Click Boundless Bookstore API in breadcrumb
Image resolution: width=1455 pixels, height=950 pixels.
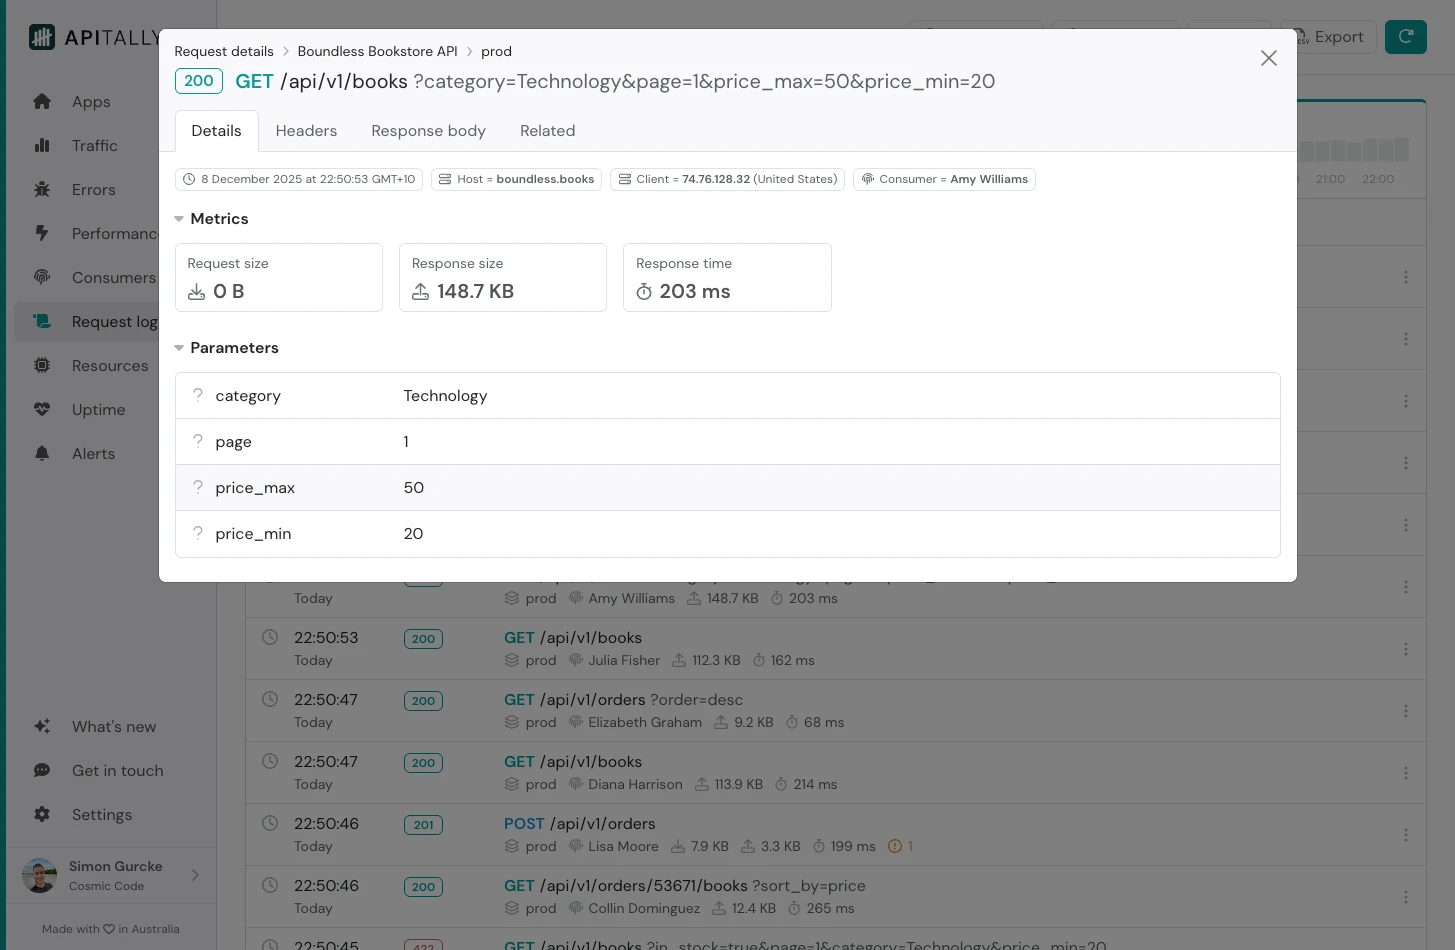(377, 52)
